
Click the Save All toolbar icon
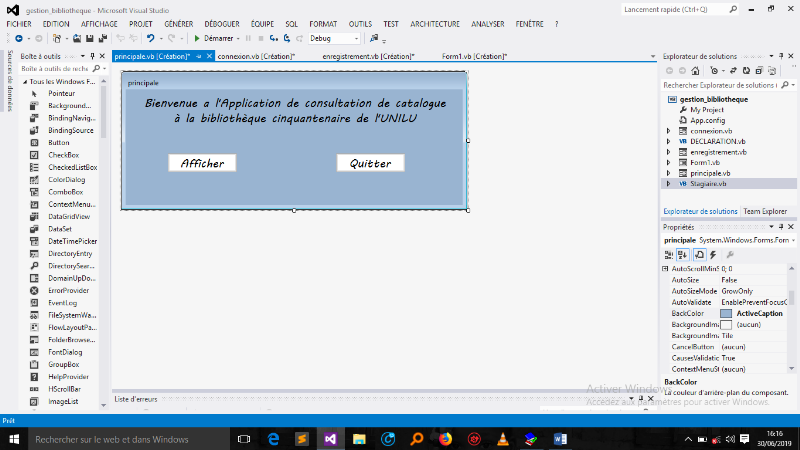pos(103,38)
